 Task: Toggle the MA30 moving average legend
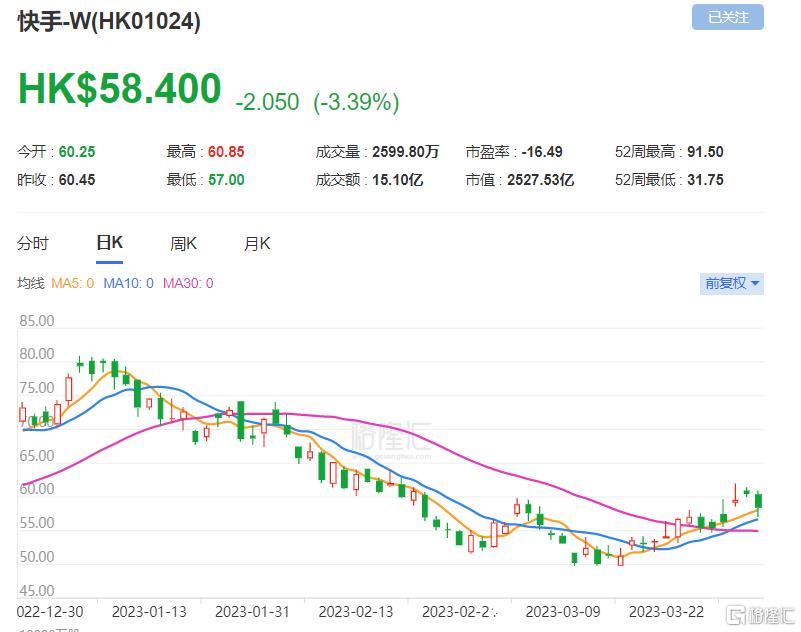click(x=188, y=283)
